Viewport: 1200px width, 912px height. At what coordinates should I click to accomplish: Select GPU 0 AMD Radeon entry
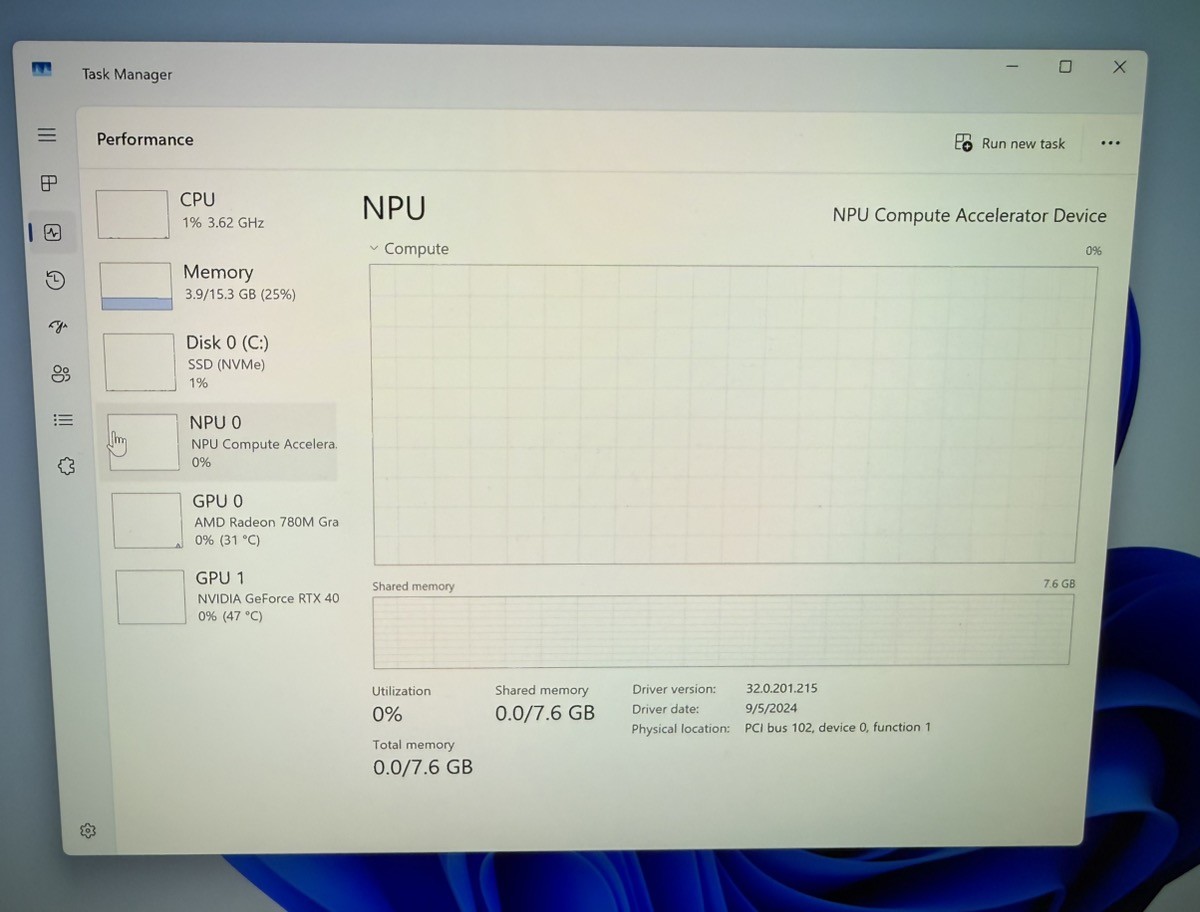226,520
